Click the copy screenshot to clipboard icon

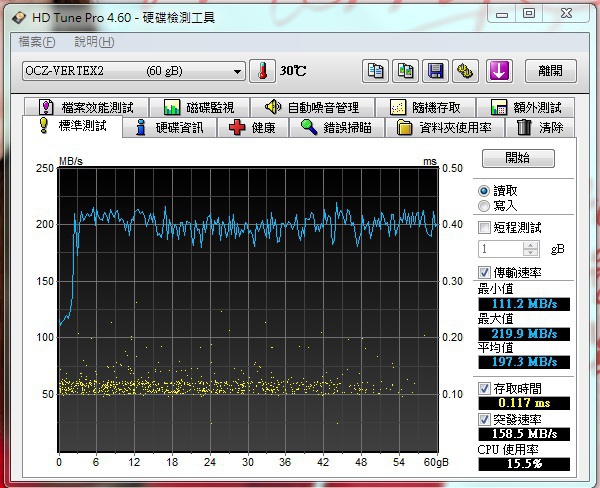[x=405, y=71]
